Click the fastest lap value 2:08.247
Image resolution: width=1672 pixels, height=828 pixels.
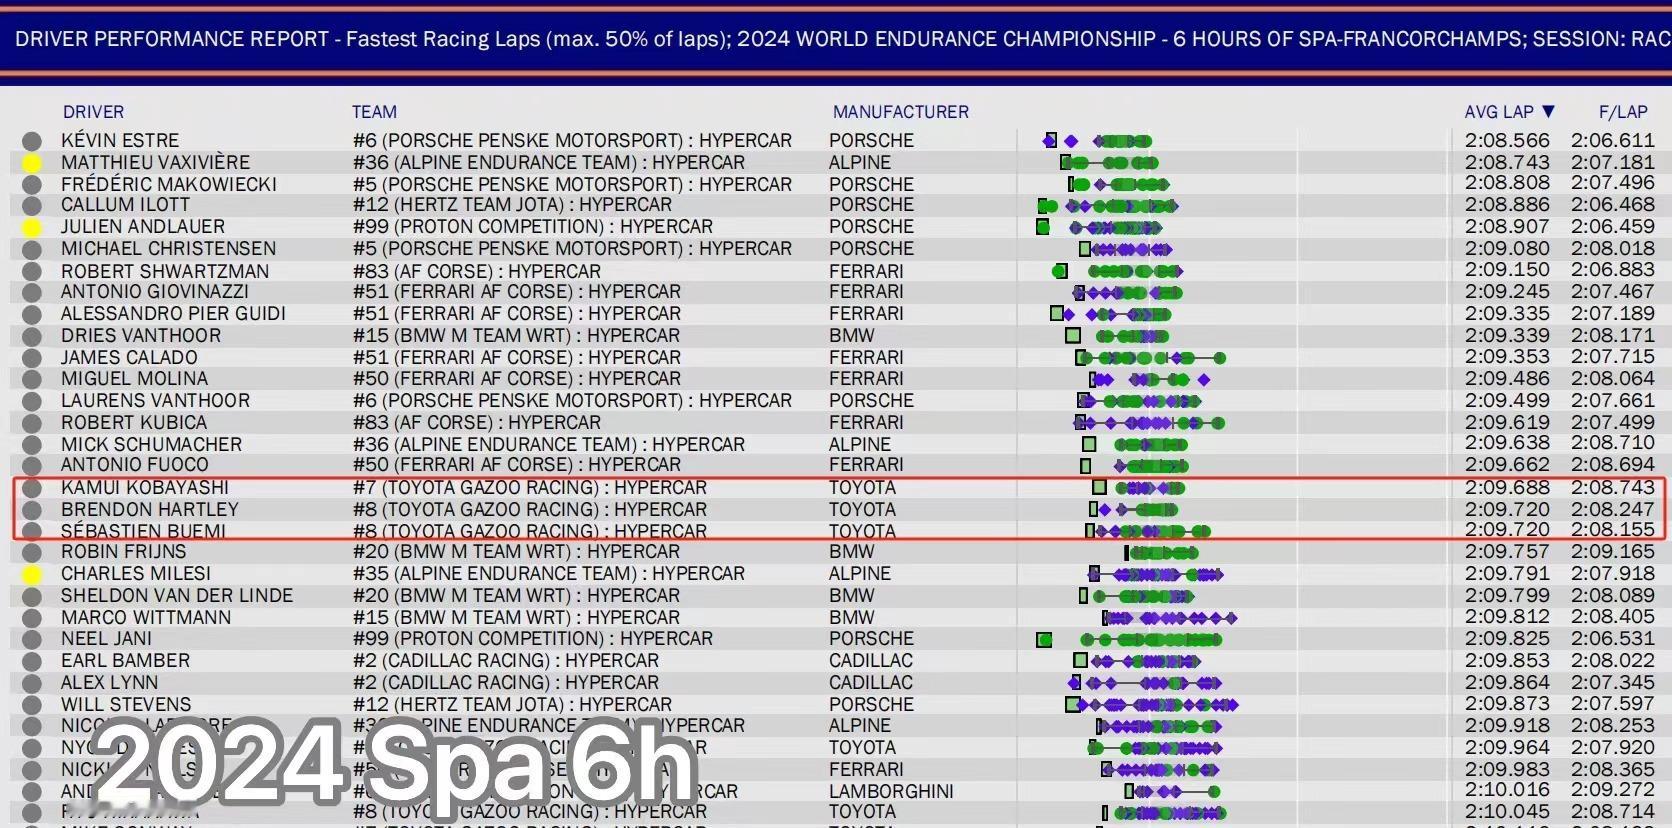tap(1613, 509)
